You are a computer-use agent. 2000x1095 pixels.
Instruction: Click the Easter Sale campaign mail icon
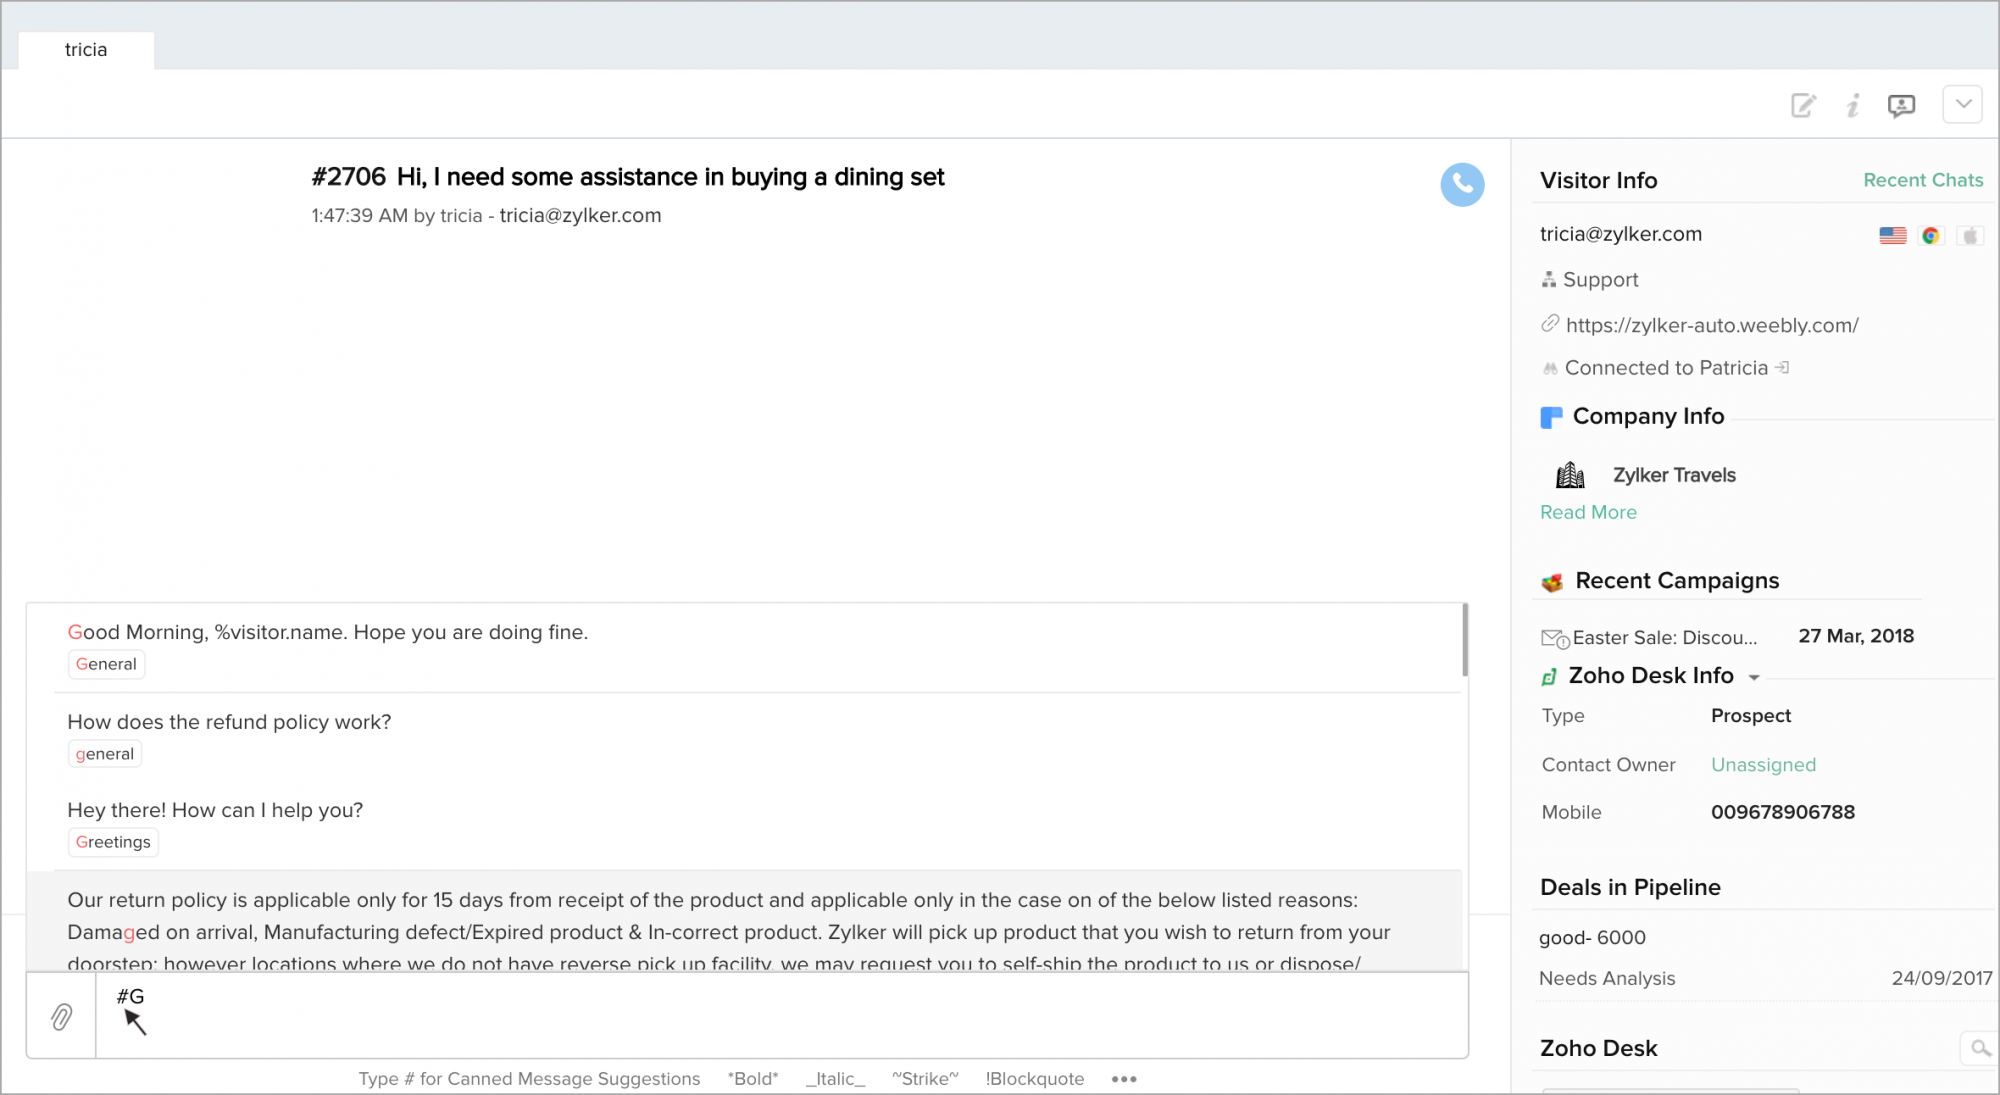click(x=1554, y=638)
